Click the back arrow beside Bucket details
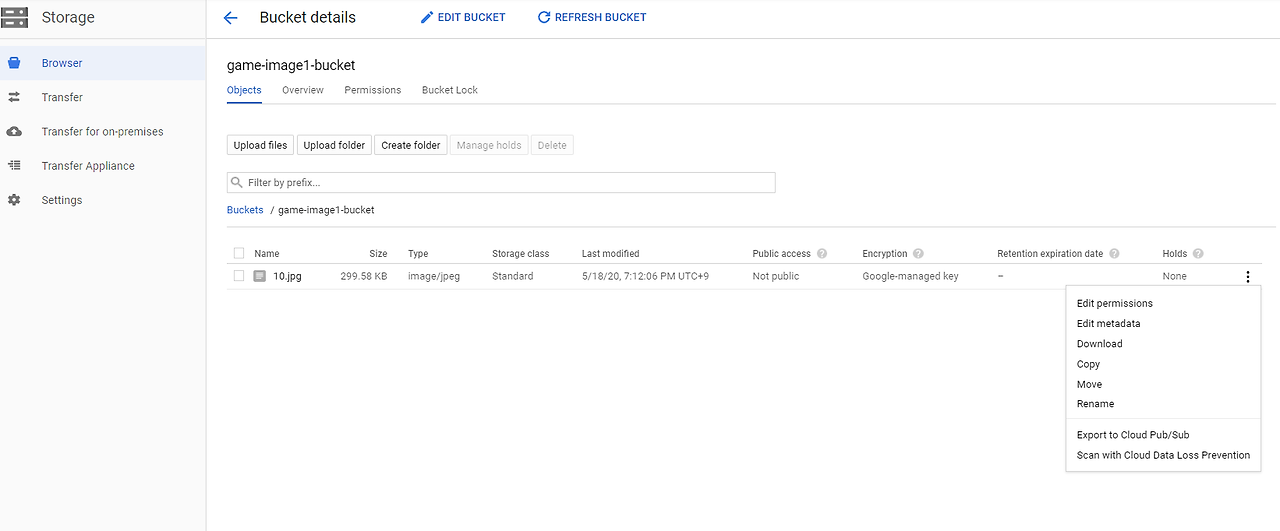The width and height of the screenshot is (1280, 531). click(x=231, y=18)
